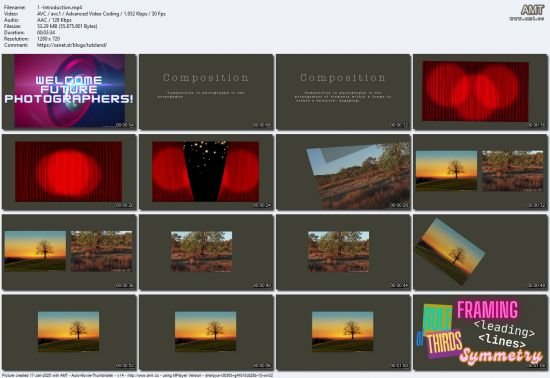Select the Composition slide thumbnail at 00:00:12

tap(343, 92)
